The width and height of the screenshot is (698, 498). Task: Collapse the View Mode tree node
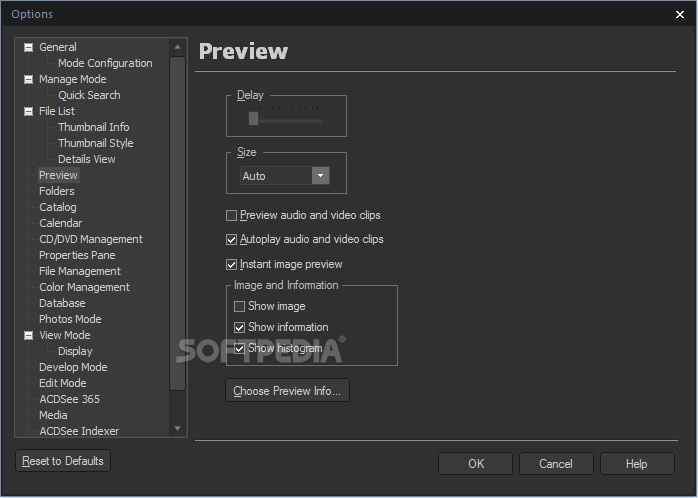pyautogui.click(x=28, y=335)
